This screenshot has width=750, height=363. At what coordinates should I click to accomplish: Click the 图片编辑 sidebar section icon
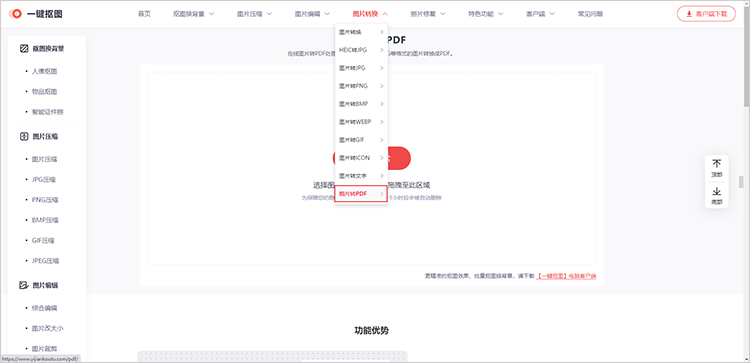coord(24,285)
